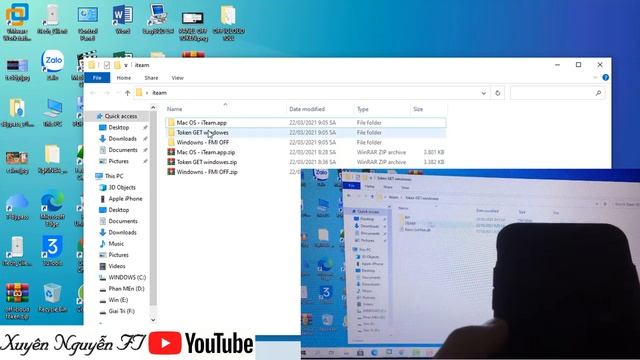Open the Recycle Bin on the desktop
The width and height of the screenshot is (640, 360).
point(53,298)
